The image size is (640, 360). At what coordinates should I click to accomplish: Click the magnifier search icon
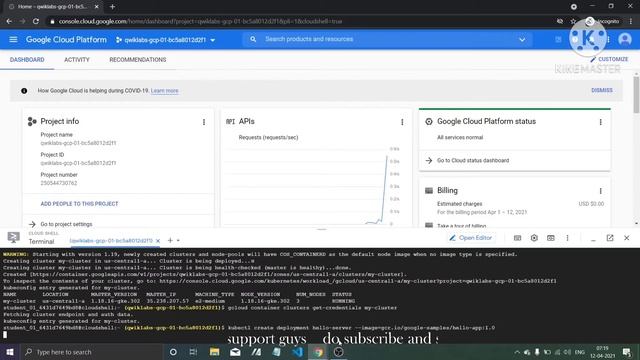click(253, 39)
